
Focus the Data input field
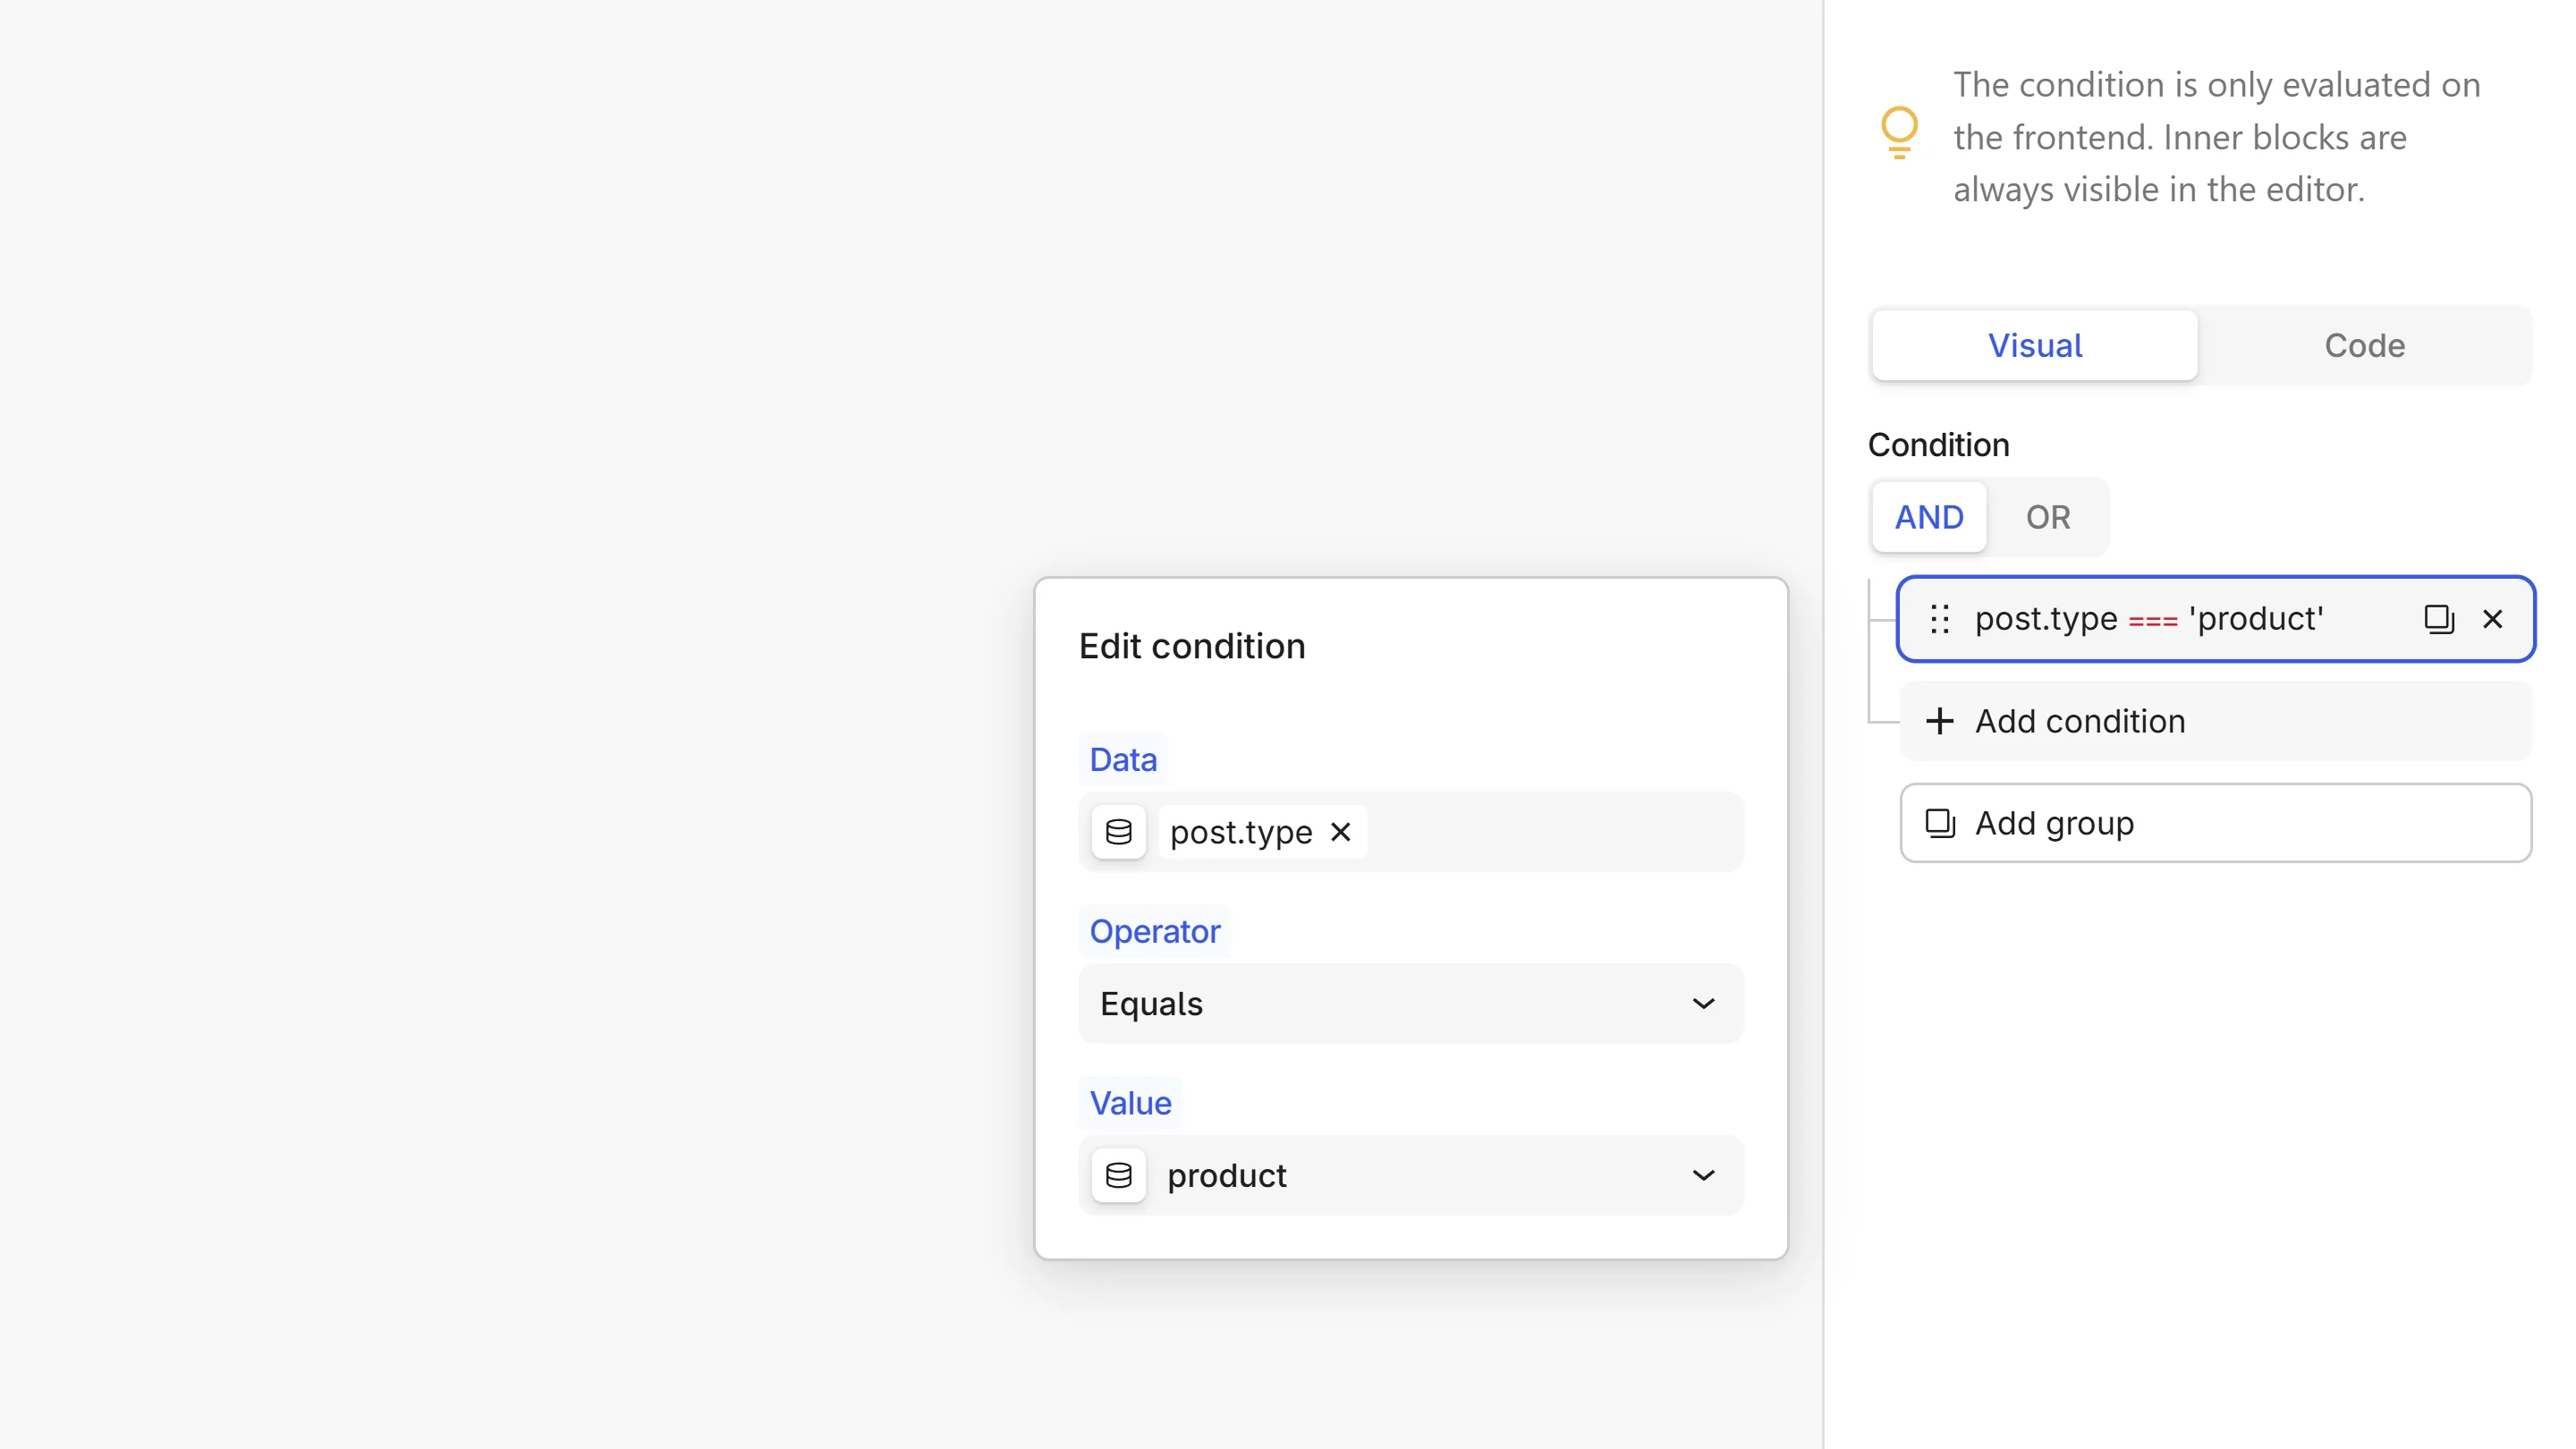pos(1411,832)
